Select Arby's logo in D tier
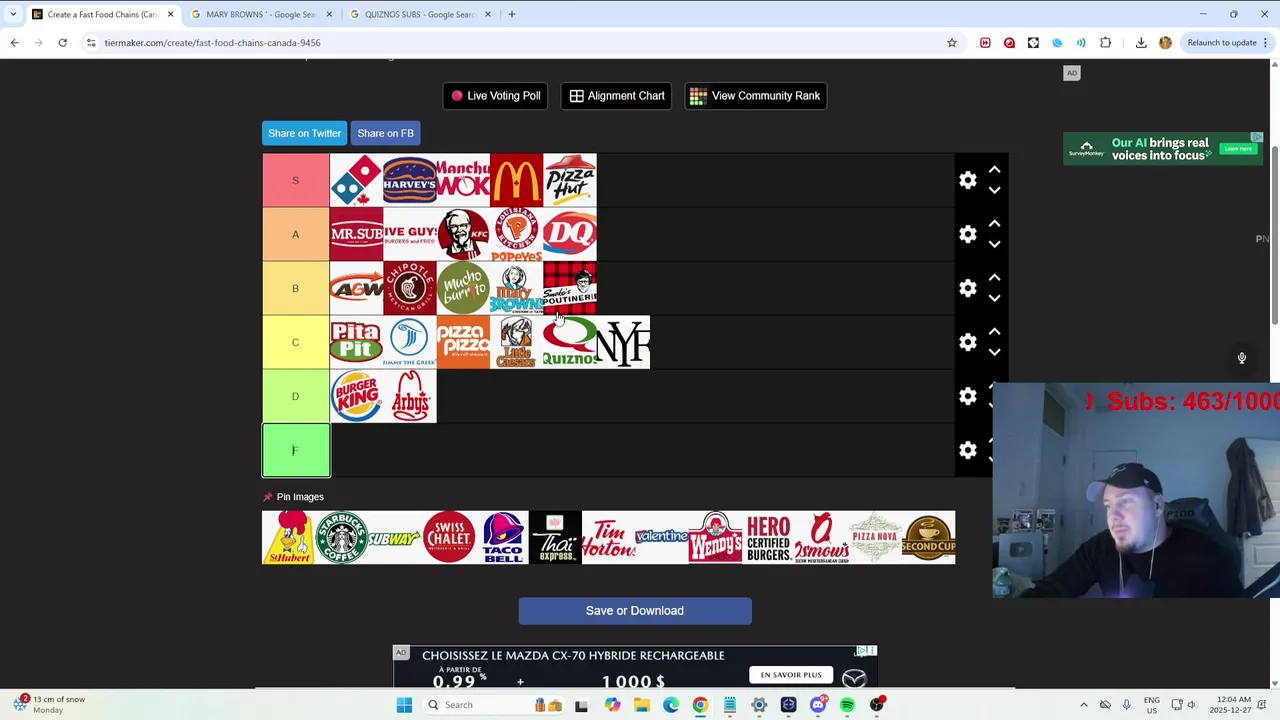The image size is (1280, 720). (410, 396)
